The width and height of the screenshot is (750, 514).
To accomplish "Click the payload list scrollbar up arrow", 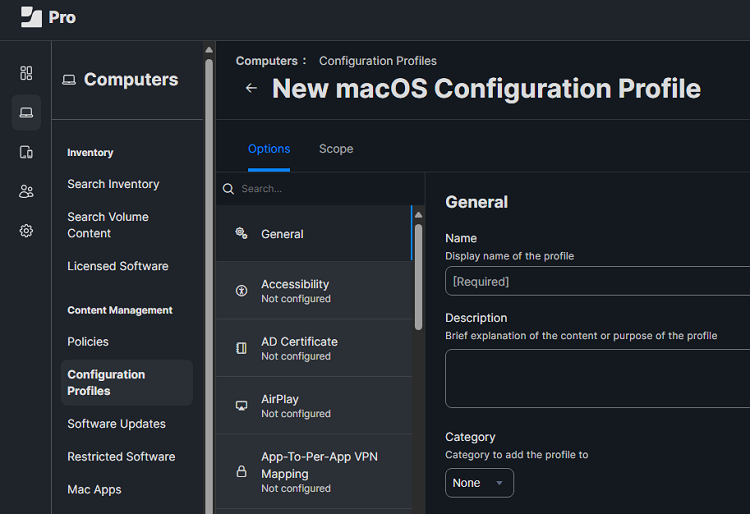I will pyautogui.click(x=418, y=214).
